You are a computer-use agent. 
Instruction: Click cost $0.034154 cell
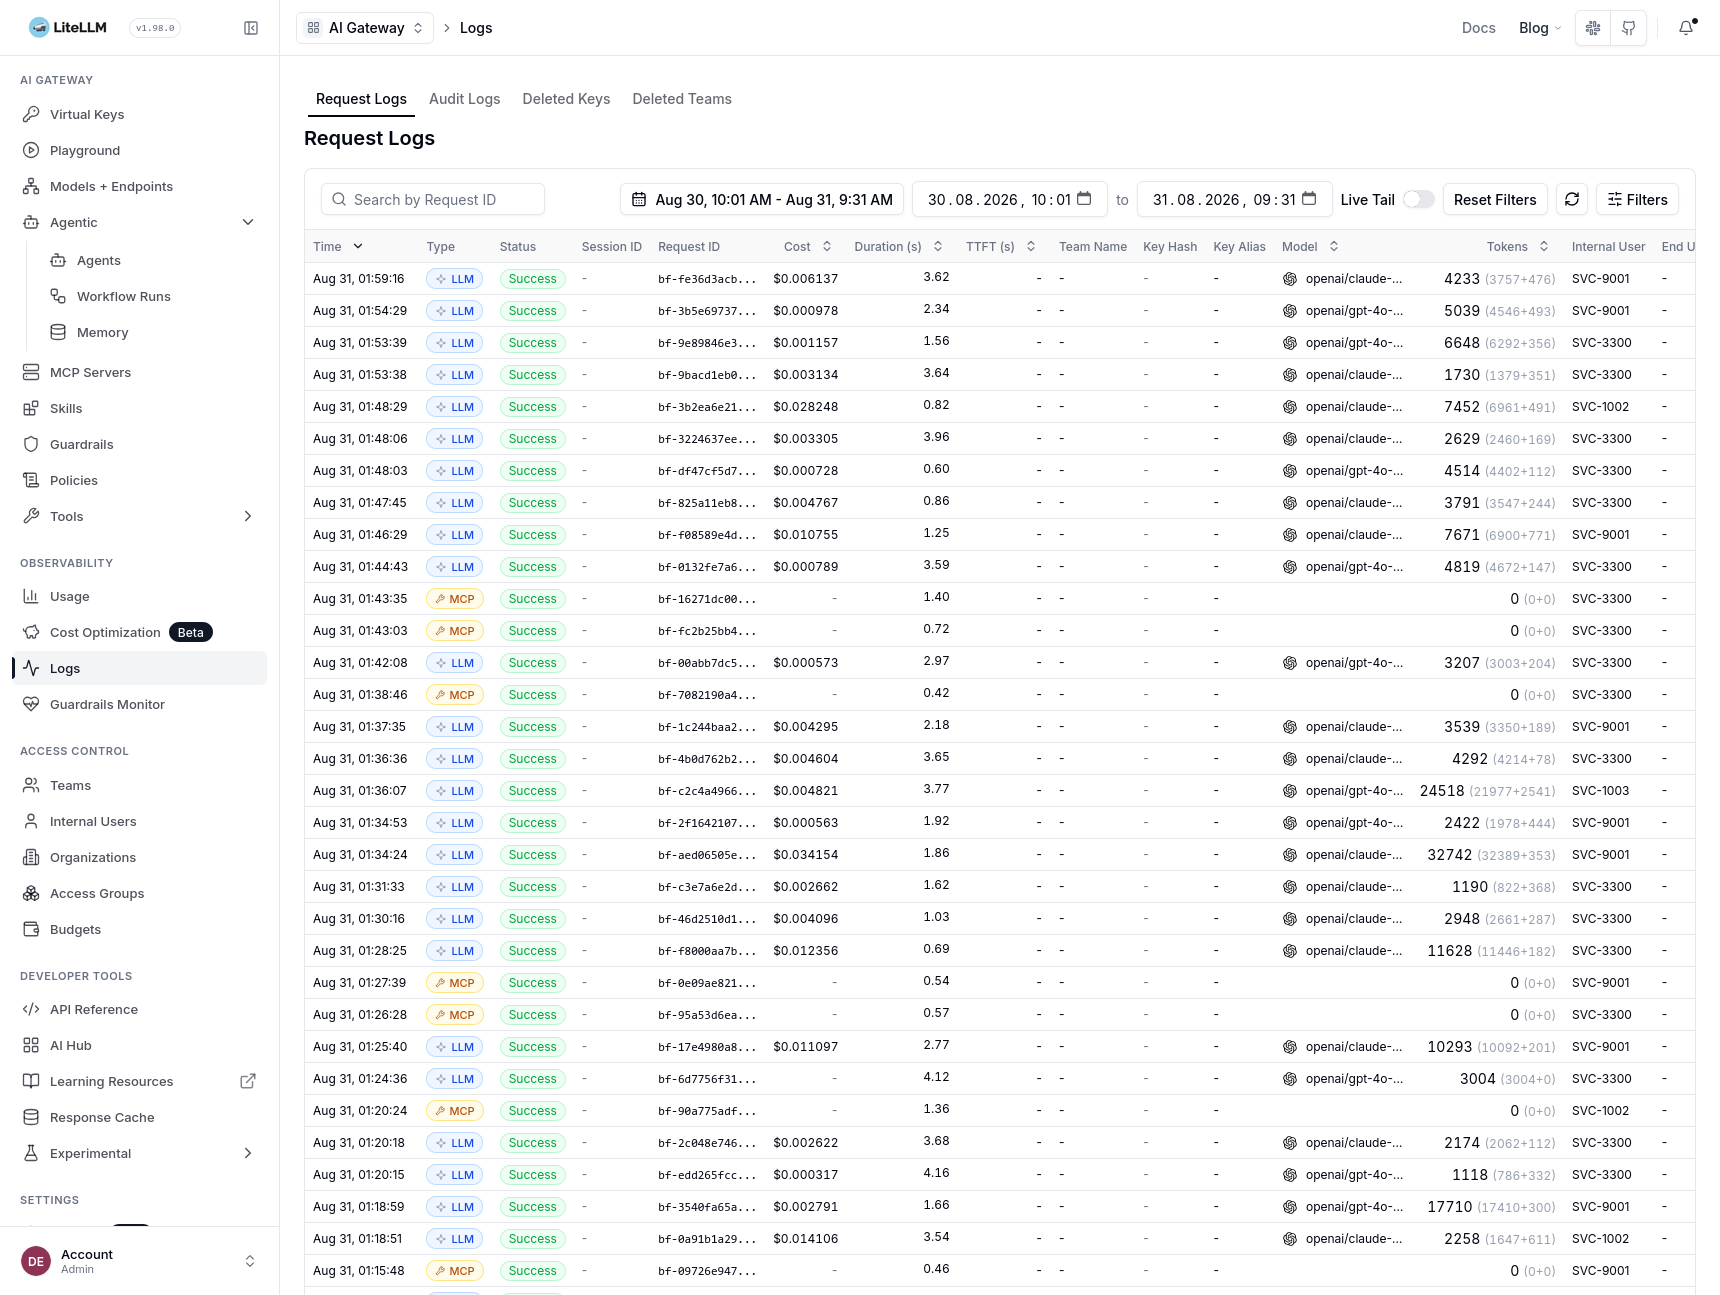(x=806, y=855)
